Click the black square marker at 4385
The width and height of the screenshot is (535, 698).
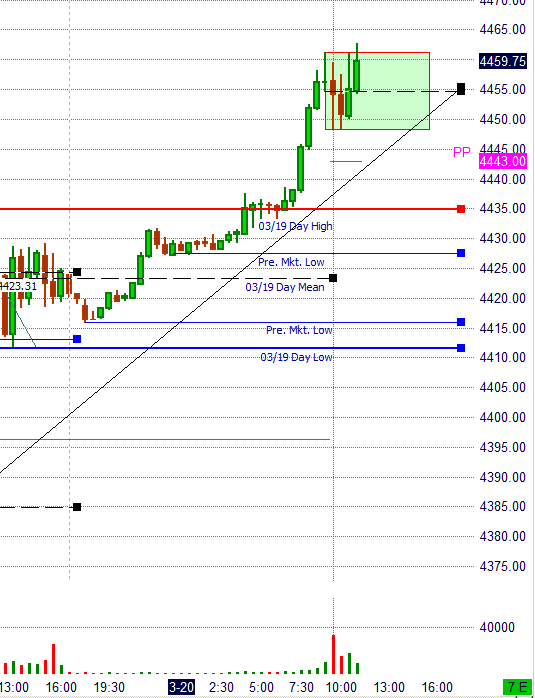coord(77,507)
